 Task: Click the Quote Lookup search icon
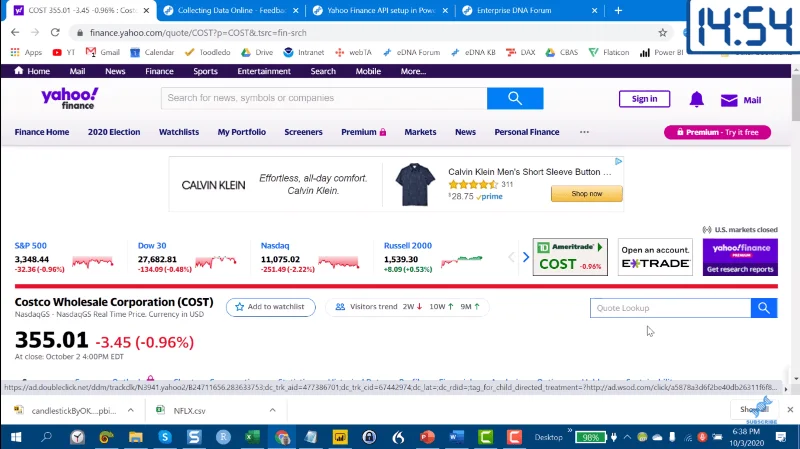(764, 308)
